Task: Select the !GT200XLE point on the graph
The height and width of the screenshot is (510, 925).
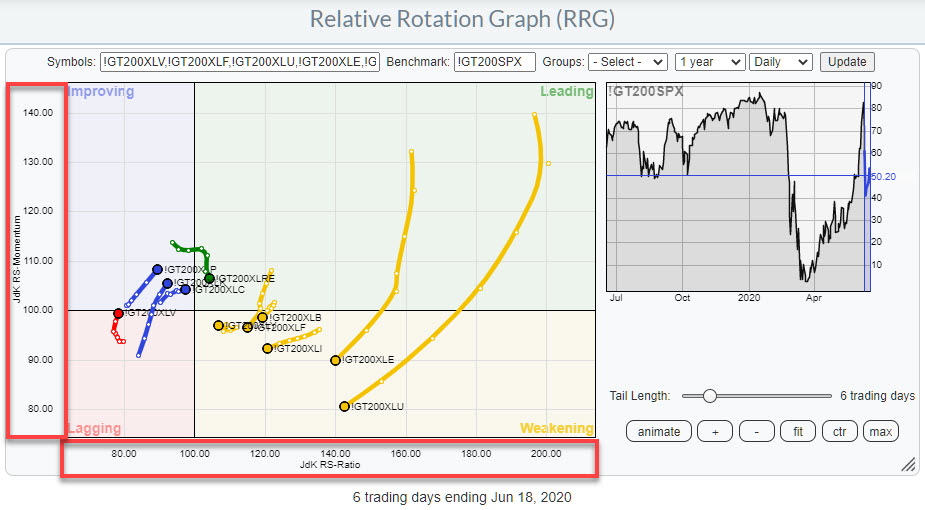Action: [x=336, y=360]
